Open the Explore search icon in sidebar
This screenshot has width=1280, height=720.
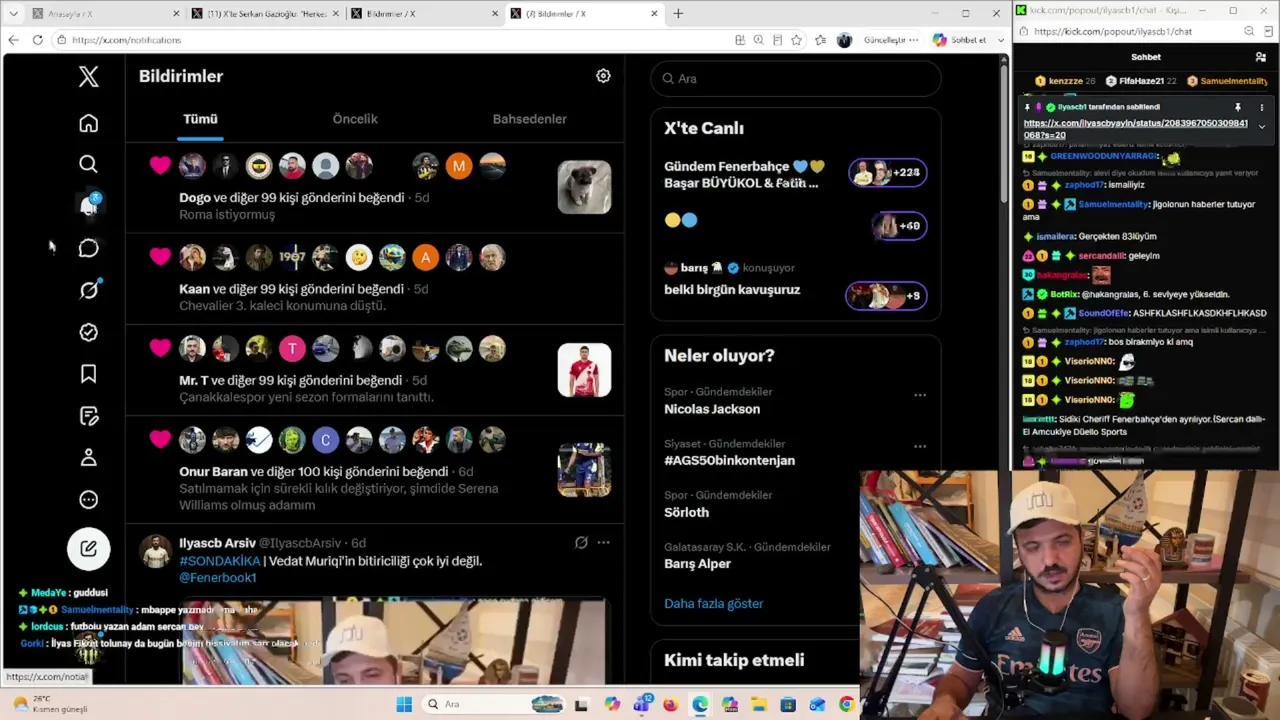click(89, 164)
